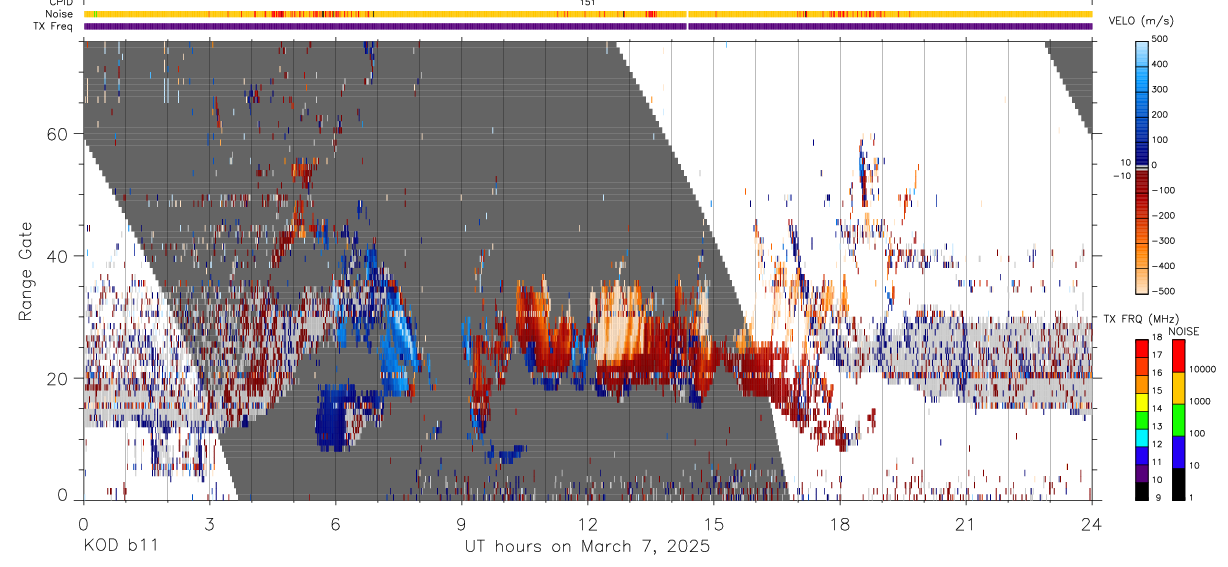Viewport: 1228px width, 567px height.
Task: Click the 'Noise' row label at top left
Action: (61, 14)
